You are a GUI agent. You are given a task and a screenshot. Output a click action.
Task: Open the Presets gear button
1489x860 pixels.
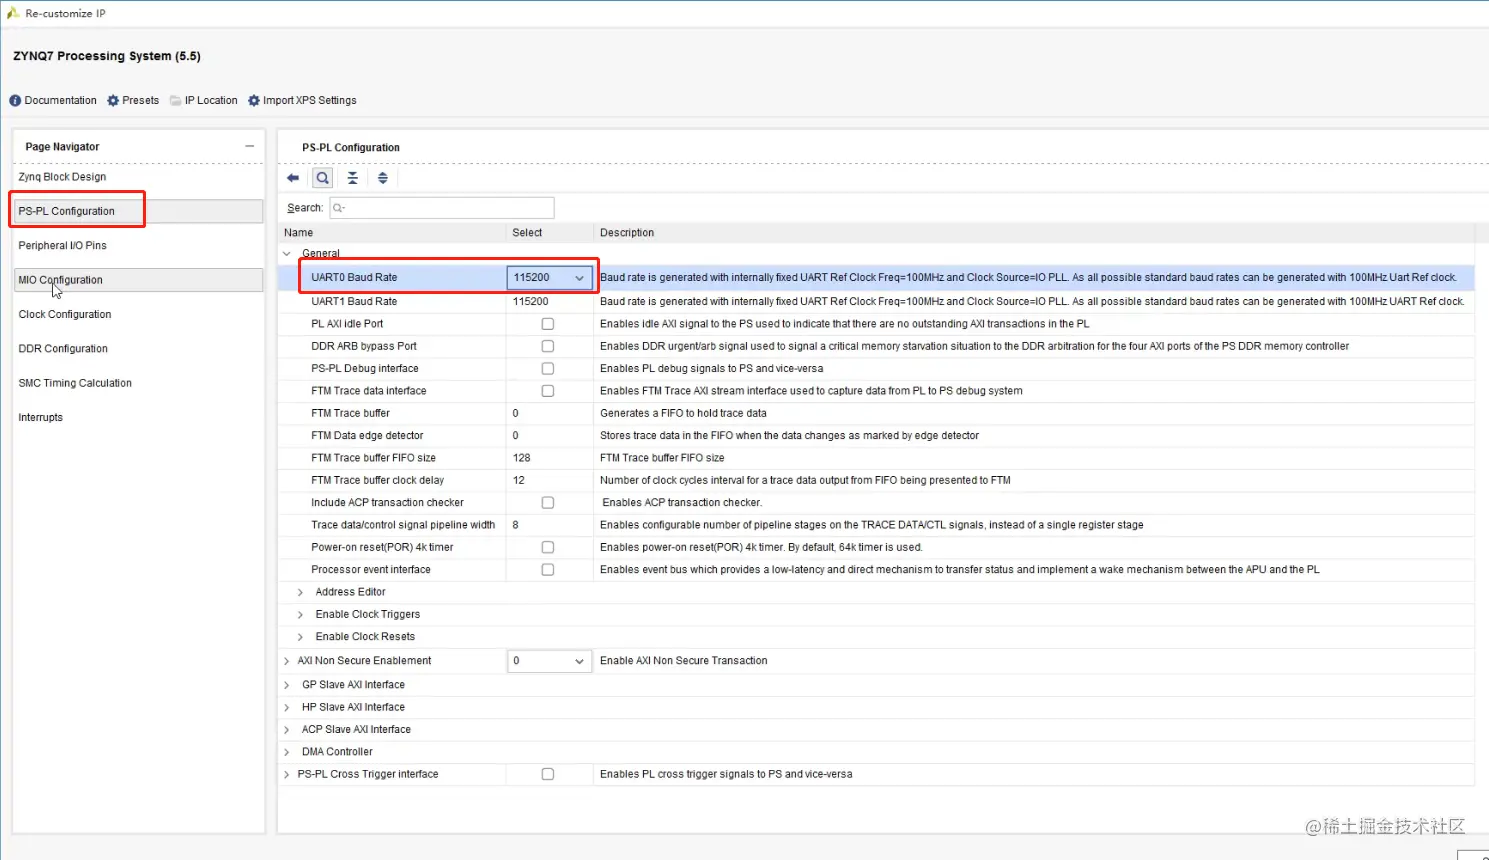tap(133, 100)
